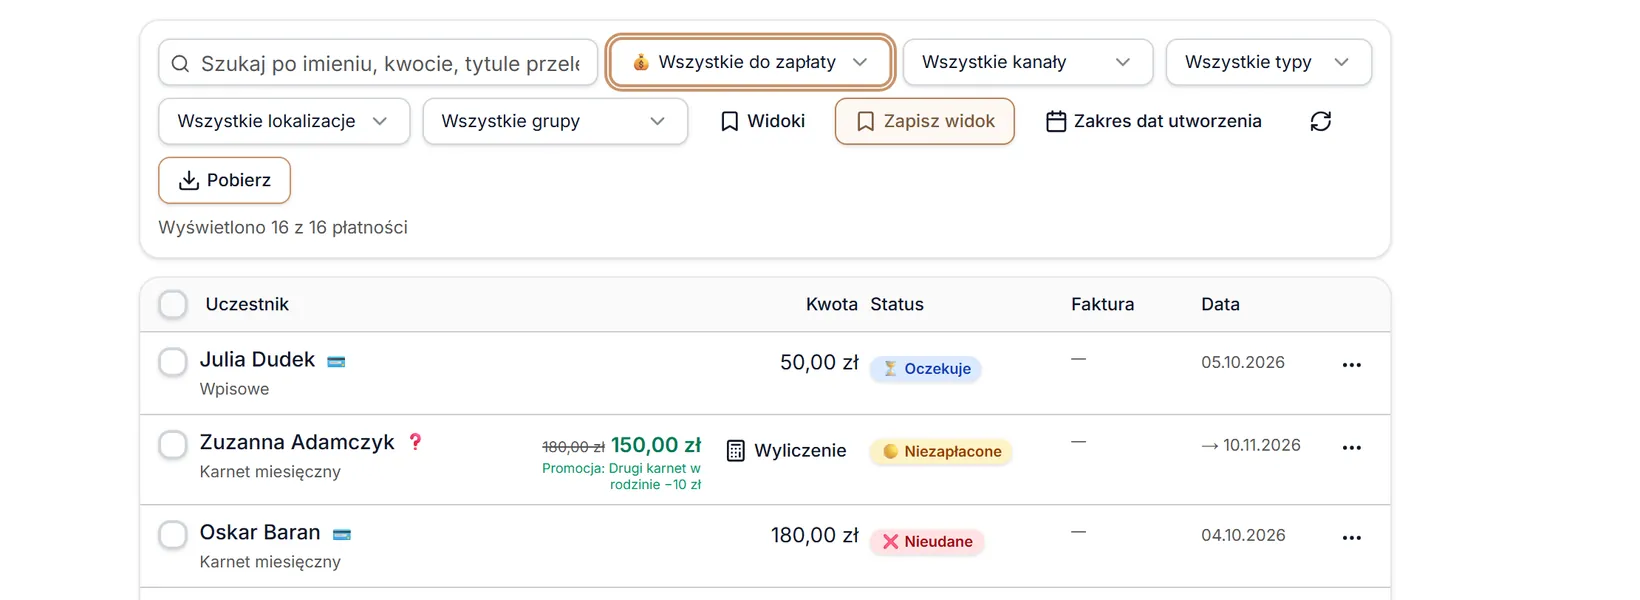Click Wyświetlono 16 z 16 płatności text
1640x600 pixels.
tap(283, 227)
